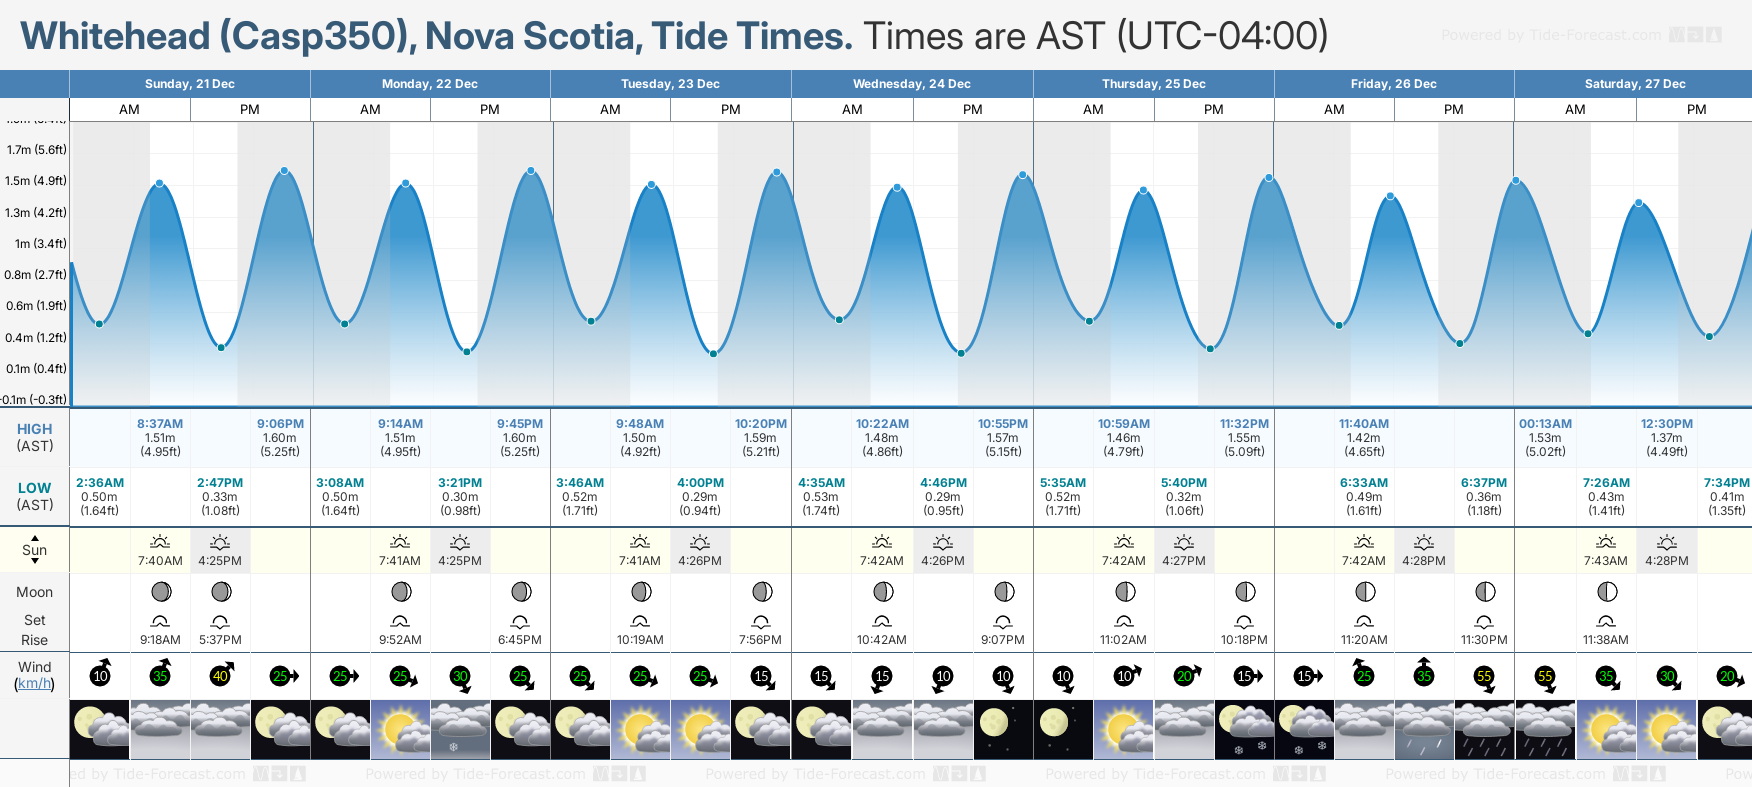Screen dimensions: 1752x787
Task: Click the moonset icon above 9:18AM
Action: click(160, 621)
